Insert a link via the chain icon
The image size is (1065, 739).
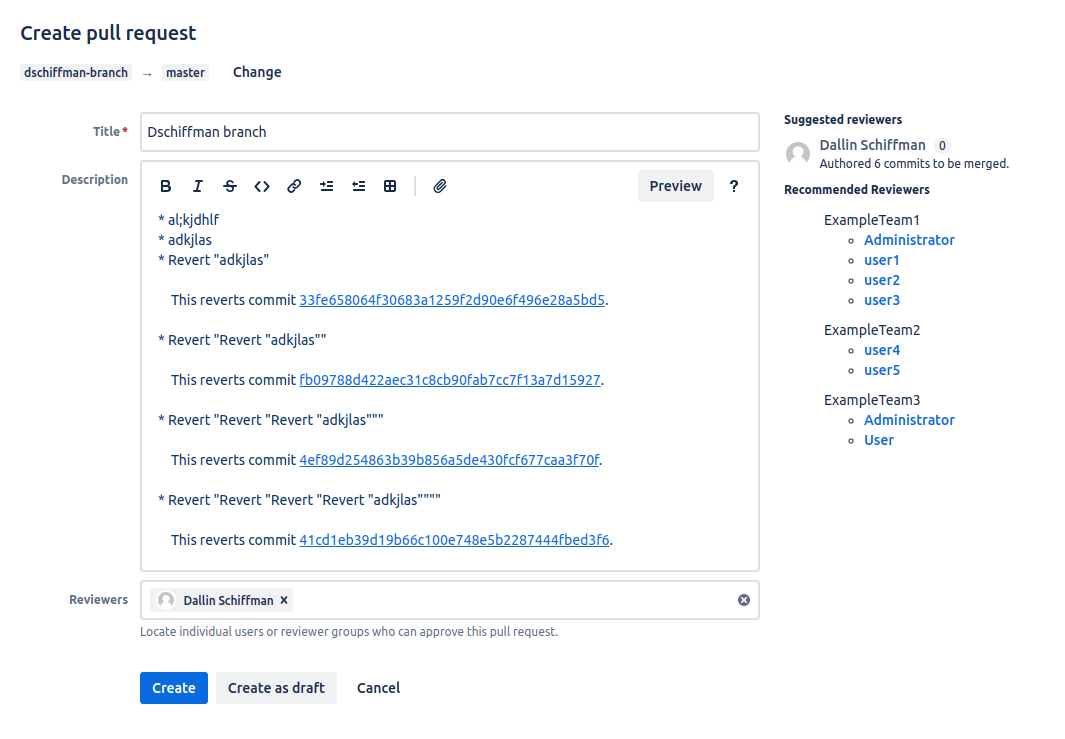294,186
